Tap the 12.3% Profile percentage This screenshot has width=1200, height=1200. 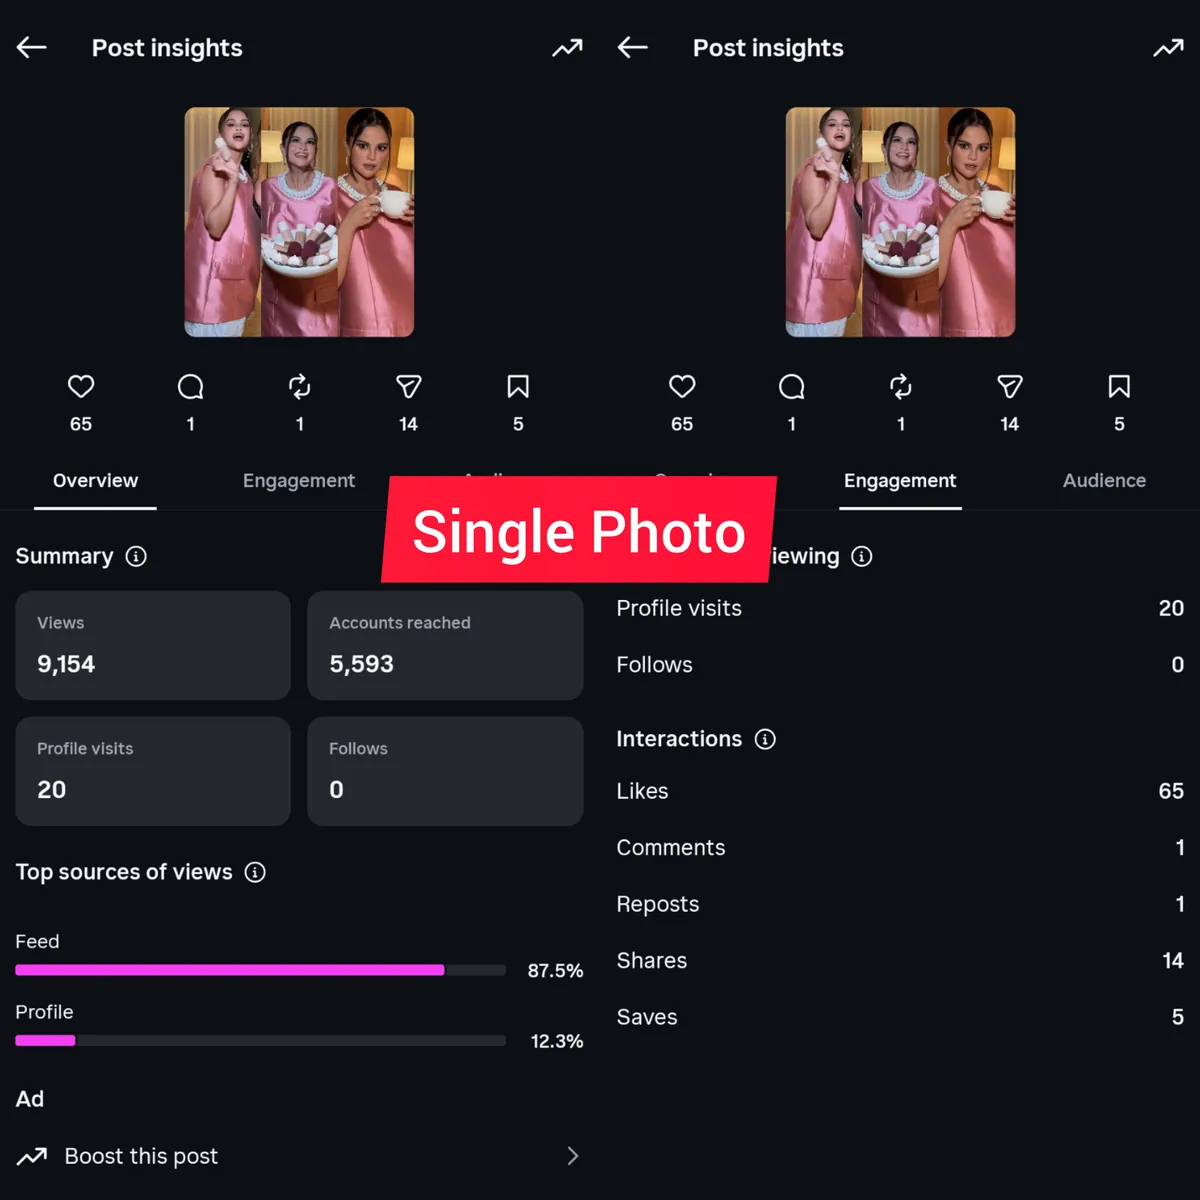pos(556,1041)
